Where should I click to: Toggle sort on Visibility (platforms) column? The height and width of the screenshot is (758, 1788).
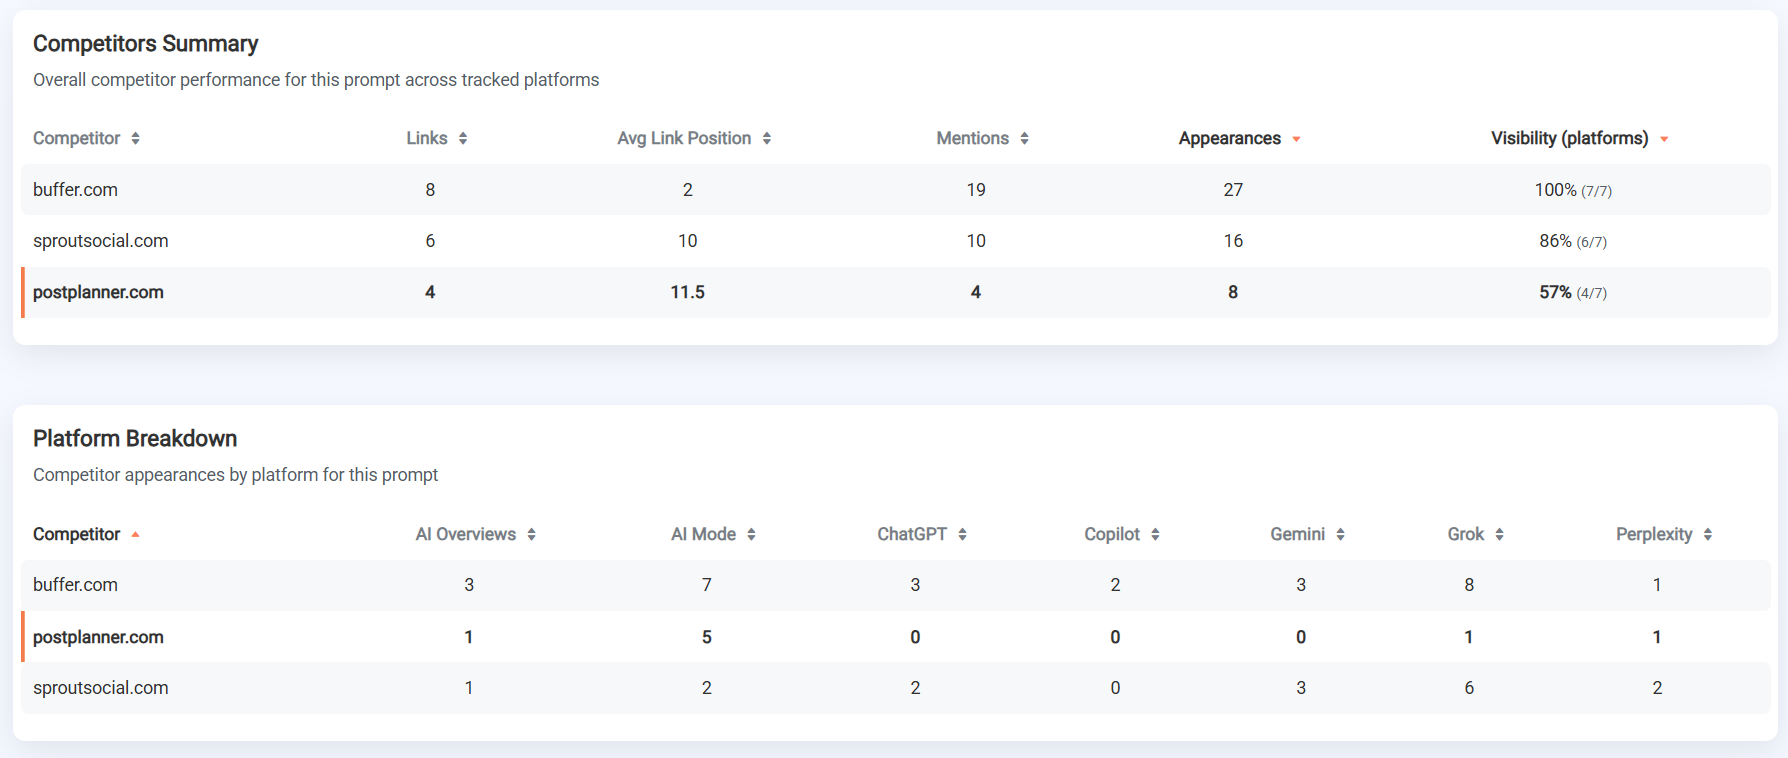pyautogui.click(x=1579, y=138)
